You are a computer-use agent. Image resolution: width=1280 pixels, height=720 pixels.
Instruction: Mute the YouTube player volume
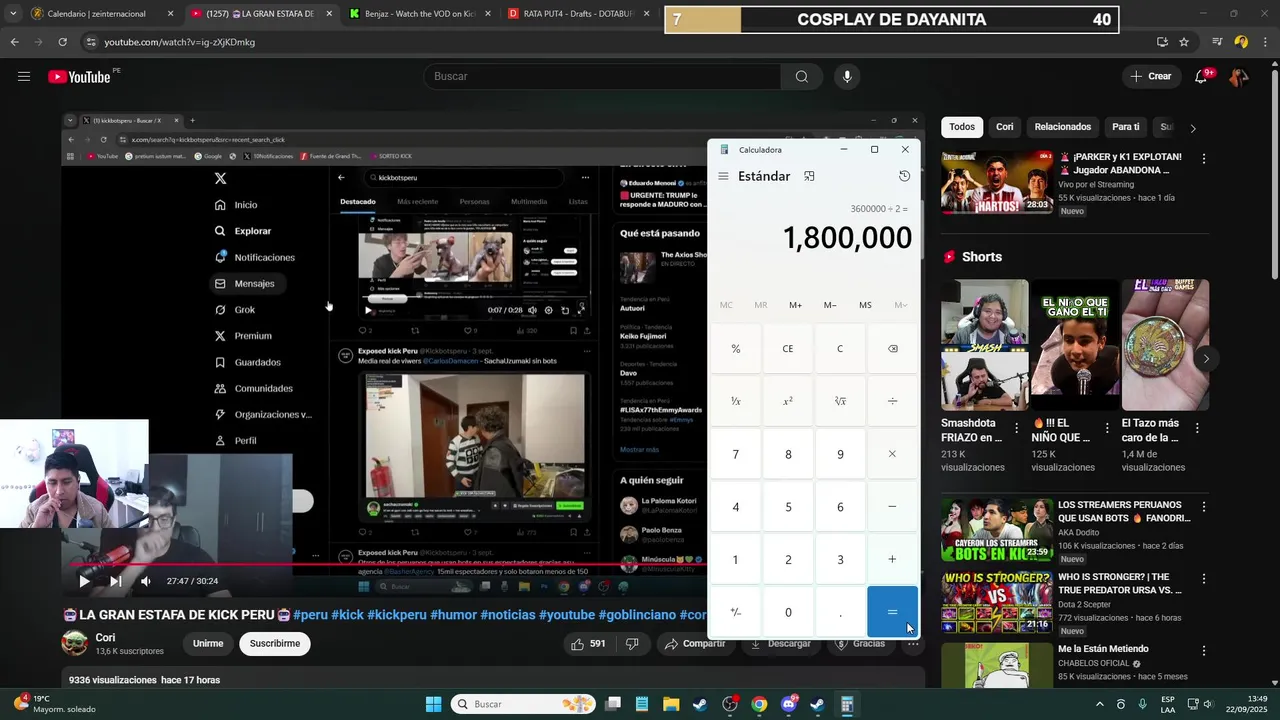[x=146, y=581]
